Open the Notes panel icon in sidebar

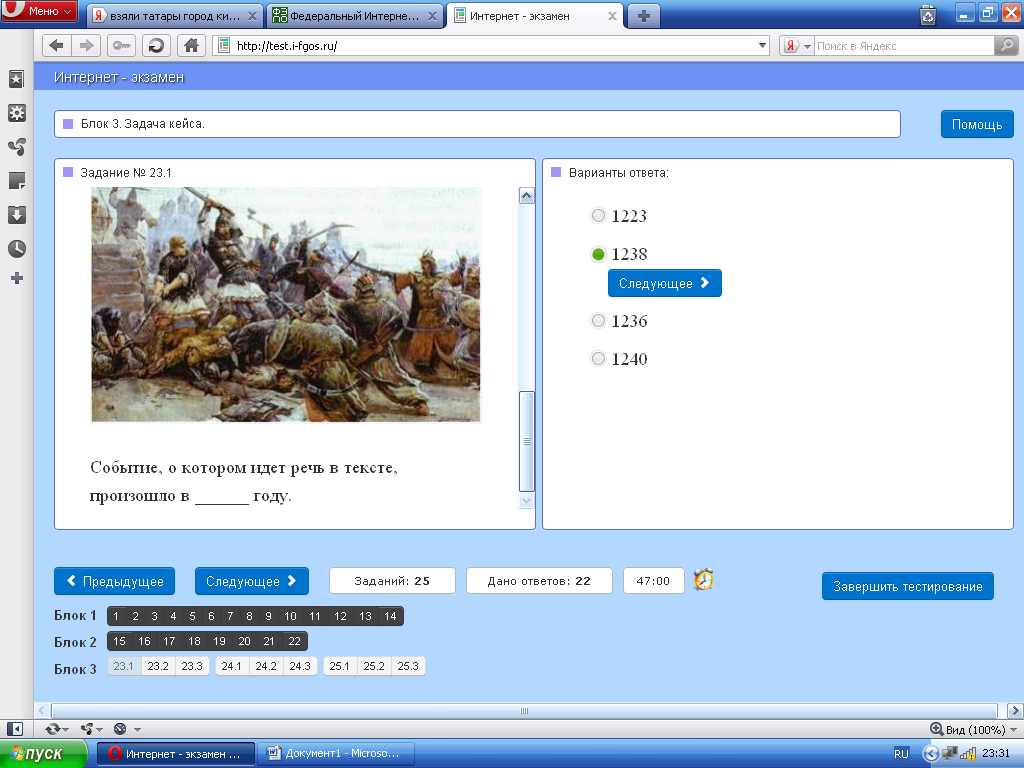[x=16, y=181]
